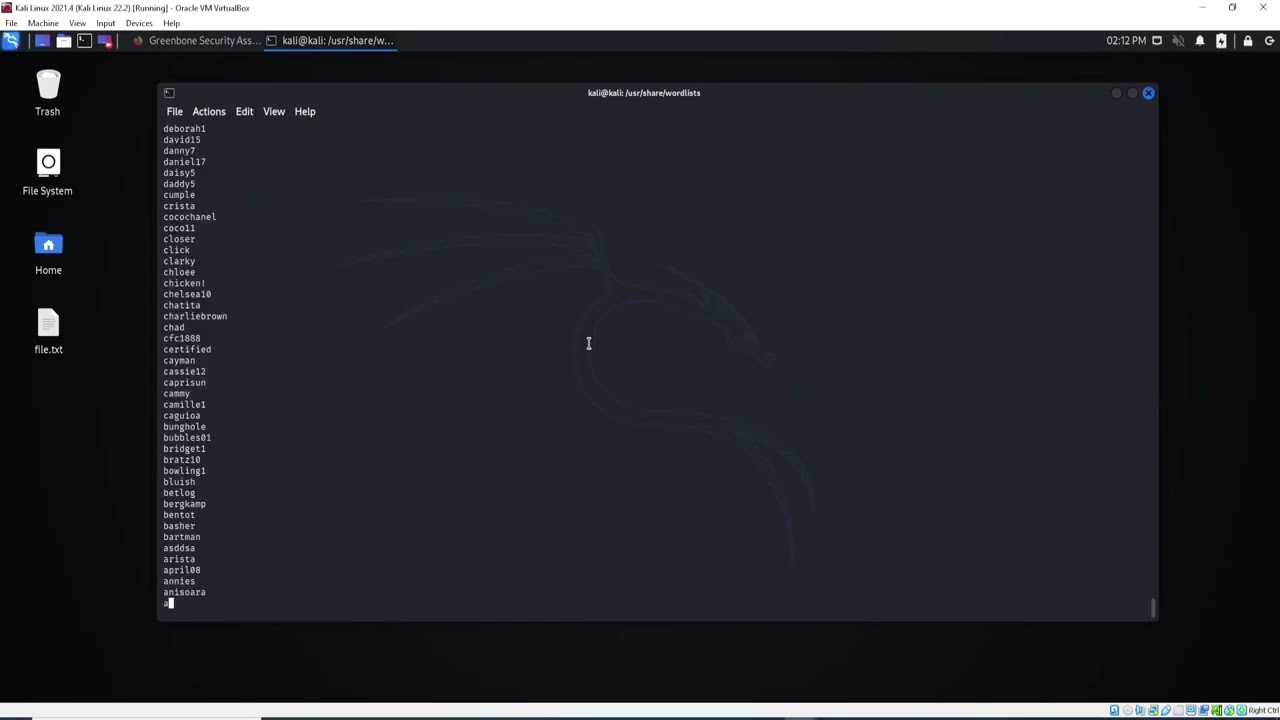Toggle the muted volume tray icon

[1178, 41]
